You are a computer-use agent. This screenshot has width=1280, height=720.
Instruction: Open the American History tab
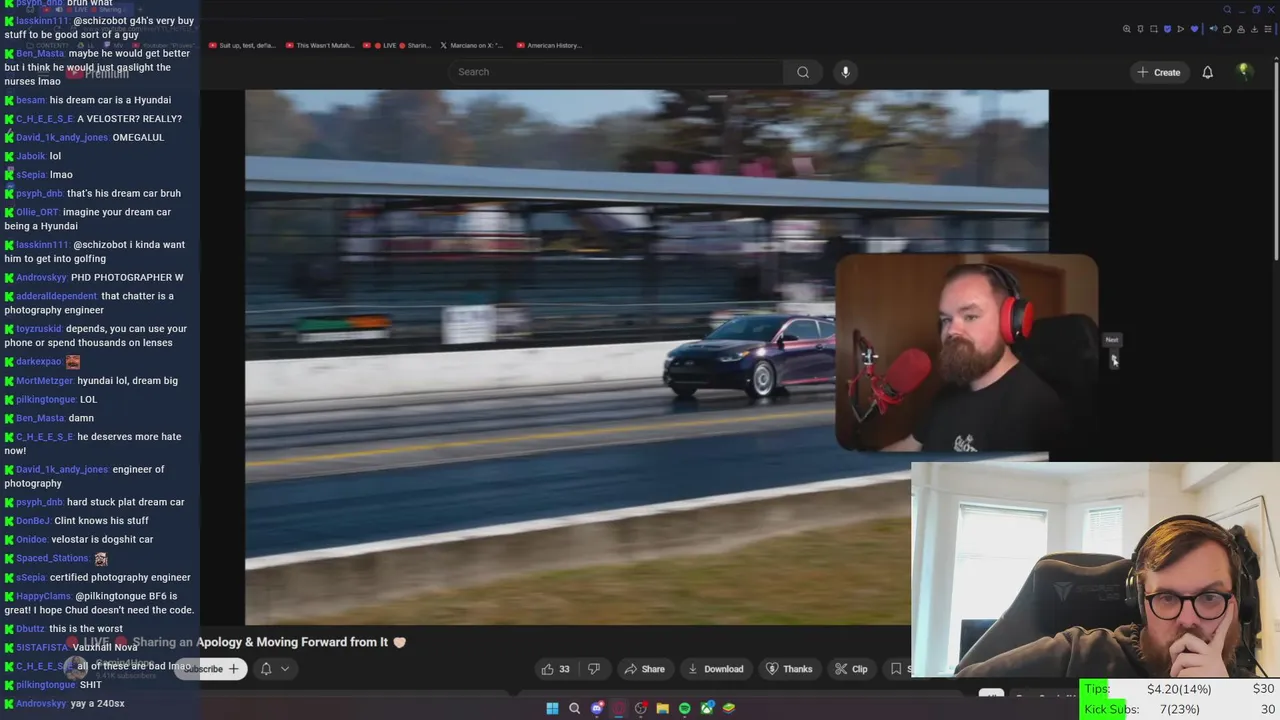pyautogui.click(x=549, y=45)
